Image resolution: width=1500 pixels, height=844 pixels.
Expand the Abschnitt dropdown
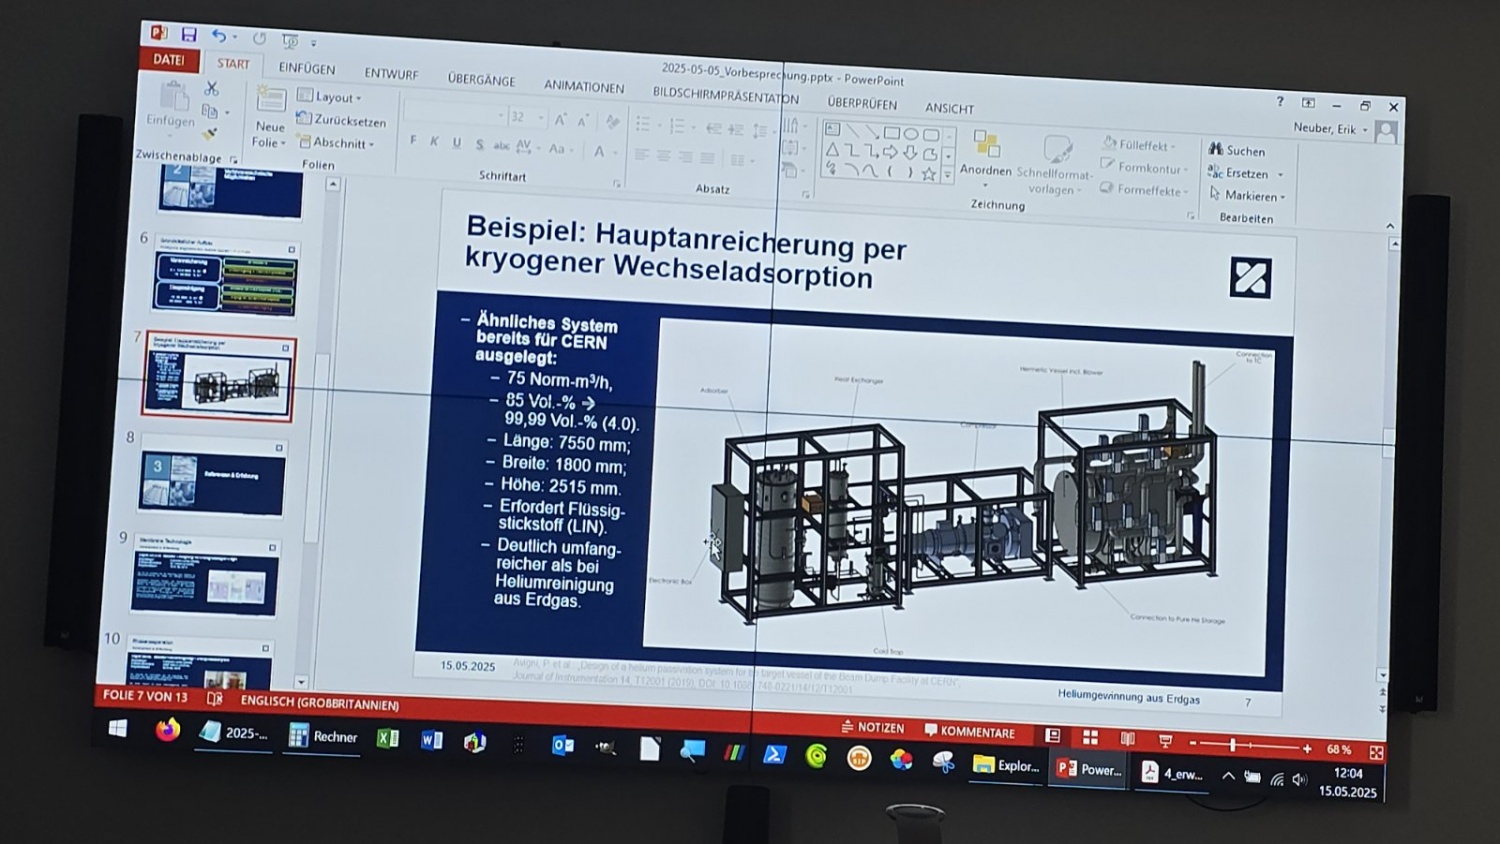click(336, 143)
